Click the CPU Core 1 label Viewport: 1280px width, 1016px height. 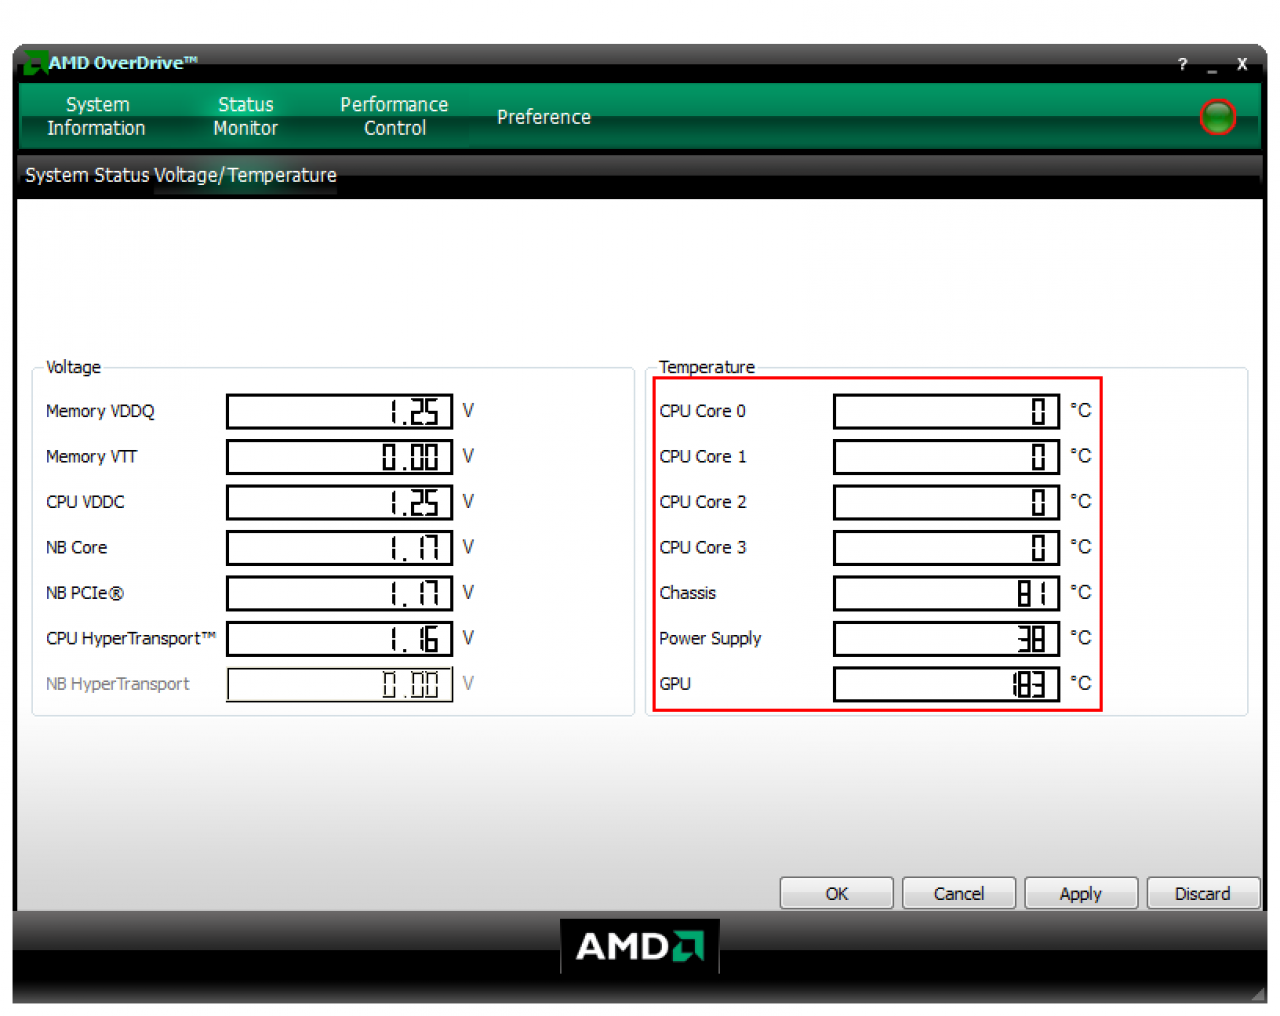702,457
